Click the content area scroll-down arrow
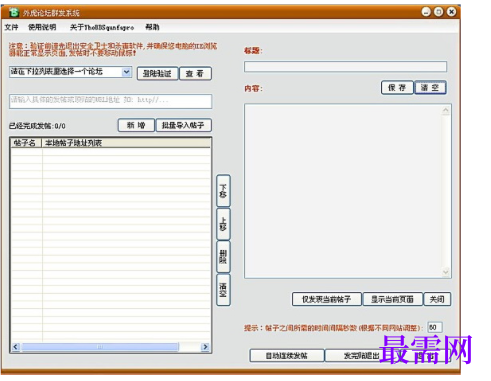Image resolution: width=491 pixels, height=381 pixels. click(x=446, y=272)
